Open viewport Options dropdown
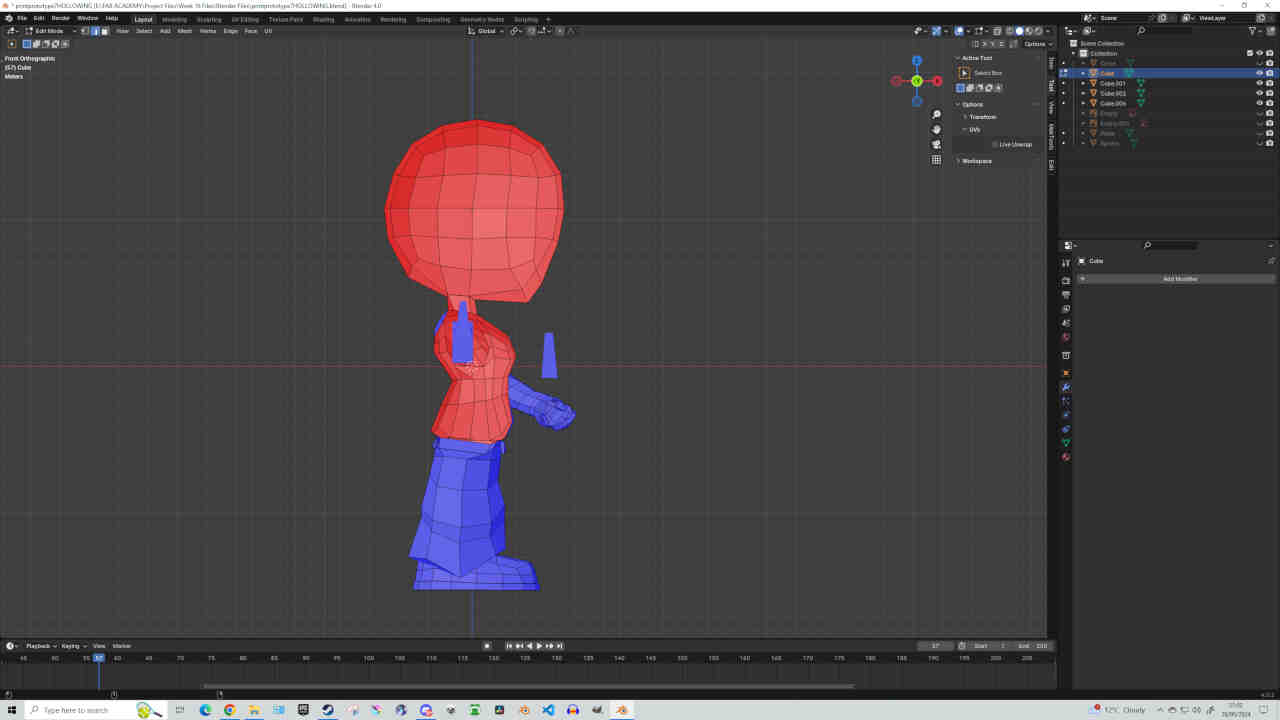 click(1036, 44)
